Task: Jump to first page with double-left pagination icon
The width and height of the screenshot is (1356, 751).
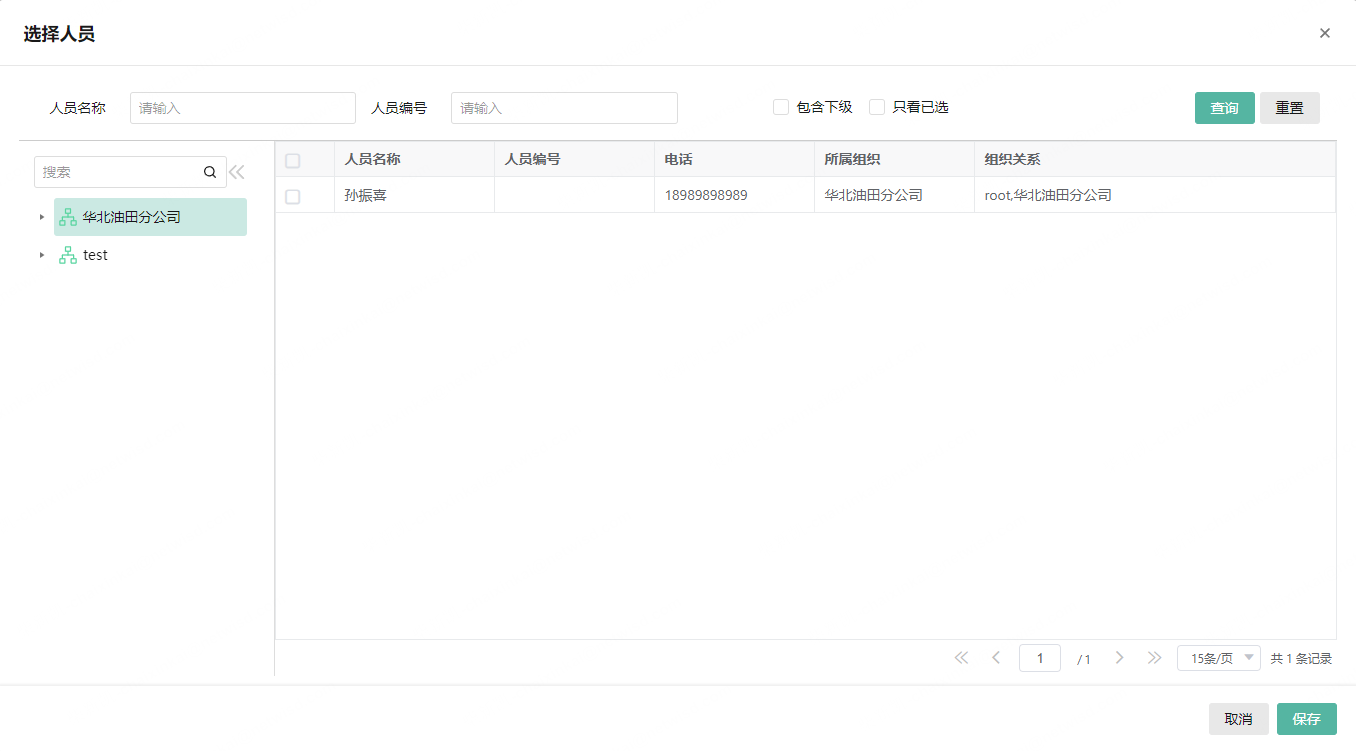Action: click(x=961, y=657)
